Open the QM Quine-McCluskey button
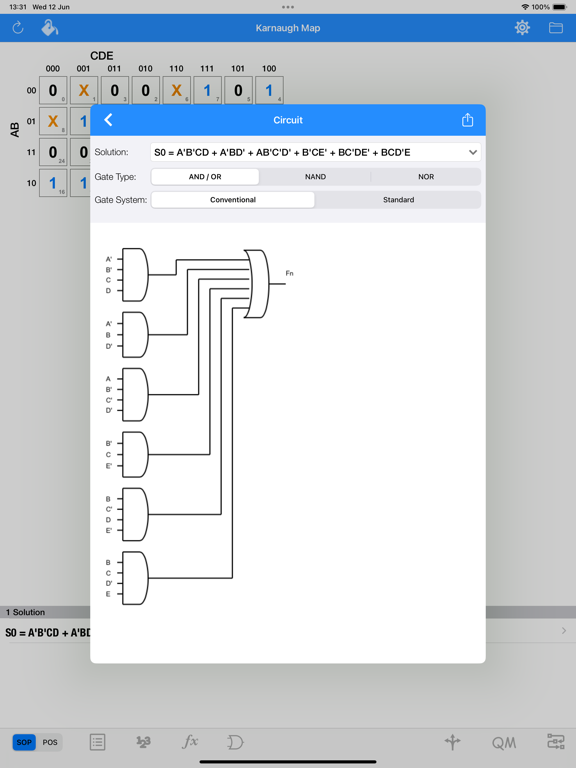The image size is (576, 768). pos(504,743)
